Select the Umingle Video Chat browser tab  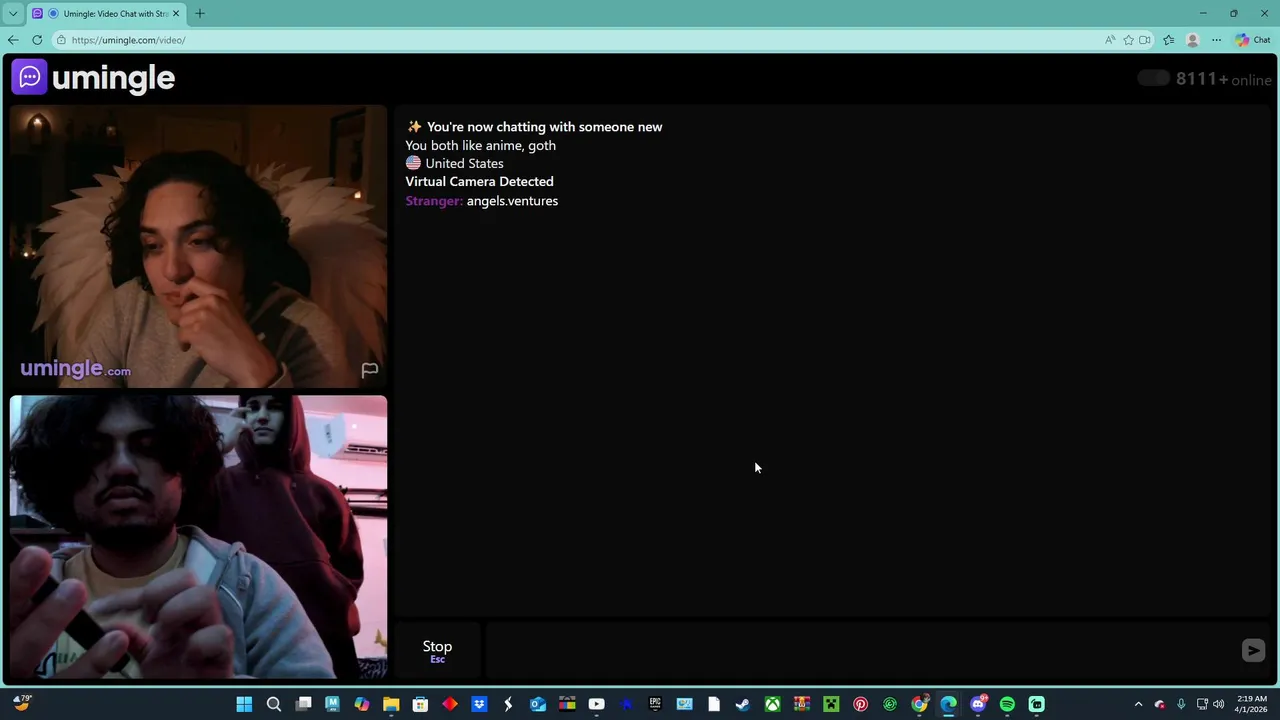click(x=105, y=14)
